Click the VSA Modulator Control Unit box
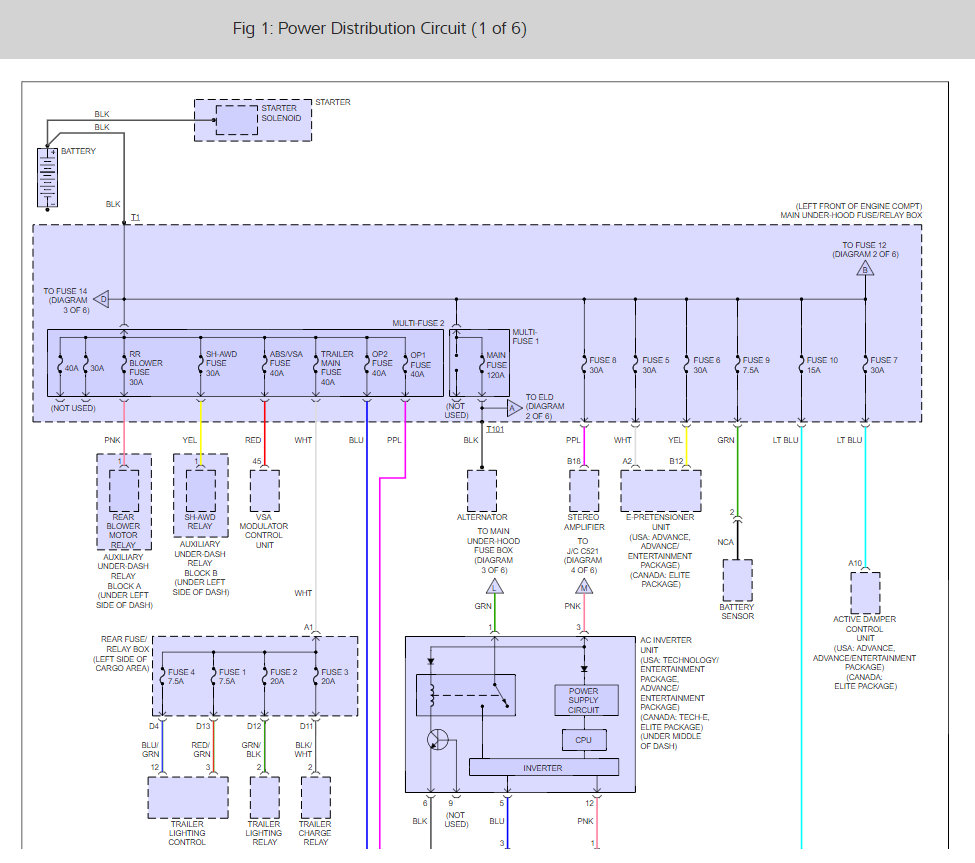Image resolution: width=975 pixels, height=863 pixels. click(x=264, y=491)
